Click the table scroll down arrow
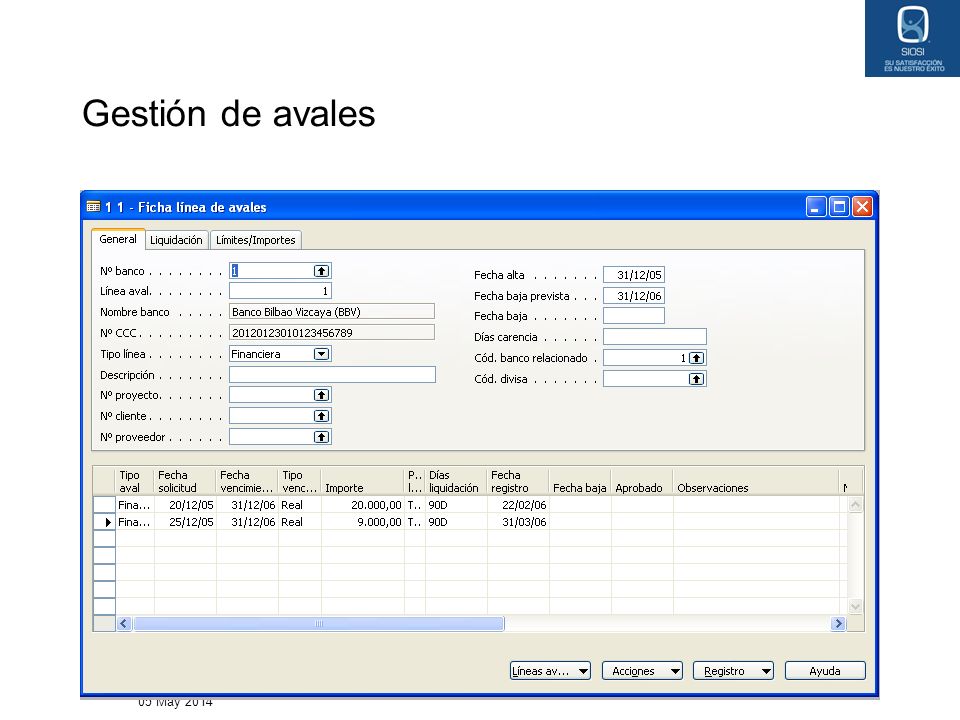The height and width of the screenshot is (720, 960). (855, 607)
